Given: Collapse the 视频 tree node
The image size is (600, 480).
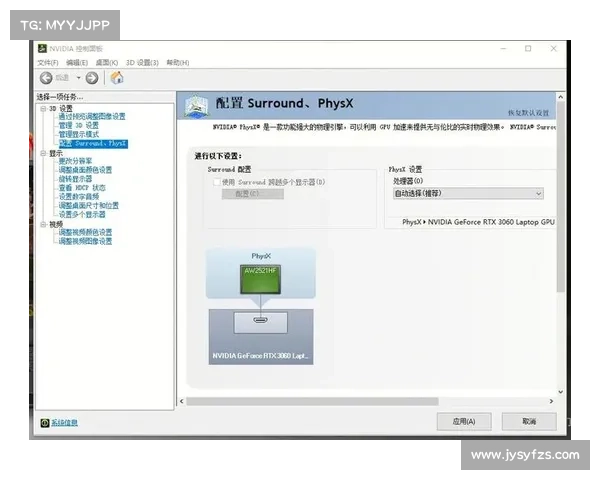Looking at the screenshot, I should (x=44, y=224).
